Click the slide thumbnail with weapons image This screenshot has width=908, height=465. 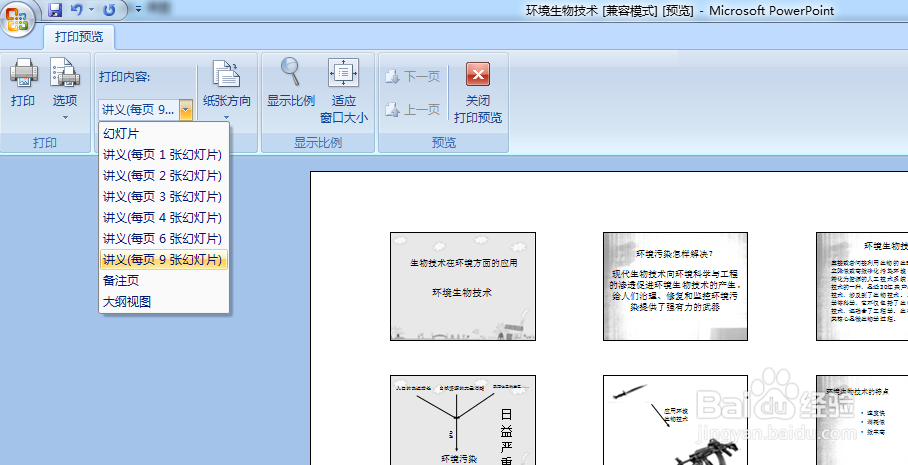[675, 420]
